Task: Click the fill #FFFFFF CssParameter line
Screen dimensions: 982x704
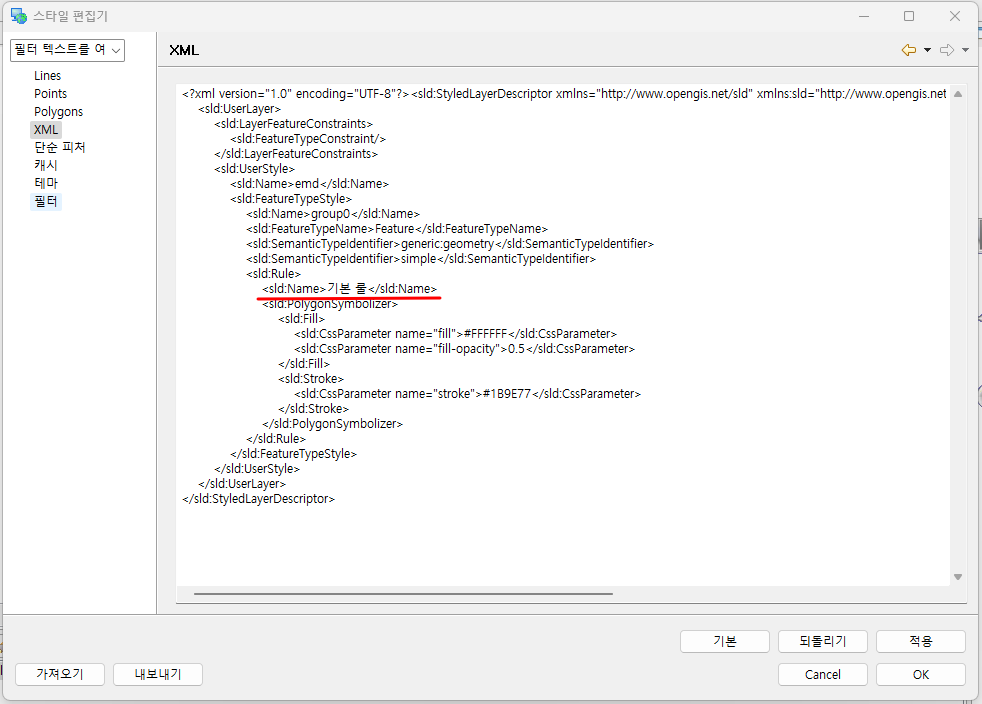Action: pyautogui.click(x=455, y=334)
